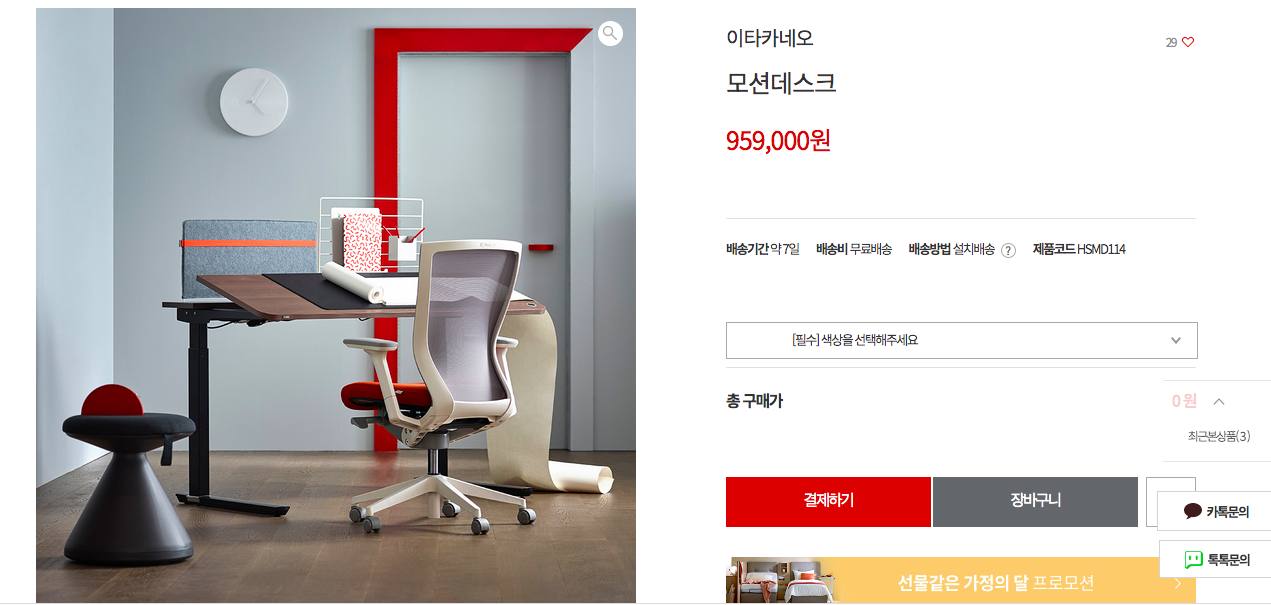Collapse the total price chevron beside 0원
1271x605 pixels.
[1218, 401]
